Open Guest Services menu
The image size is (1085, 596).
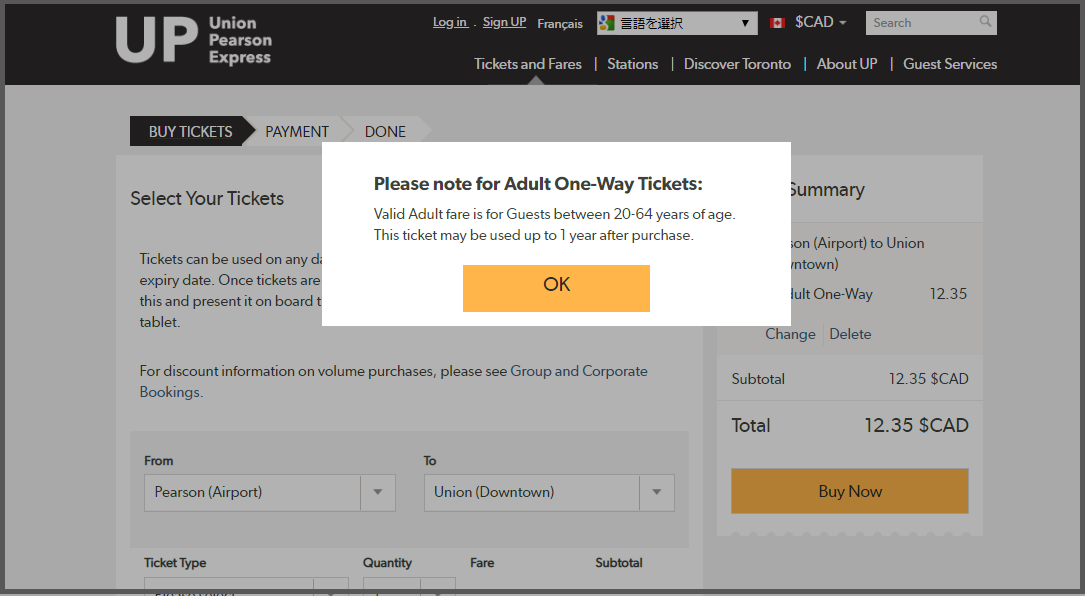pos(950,64)
